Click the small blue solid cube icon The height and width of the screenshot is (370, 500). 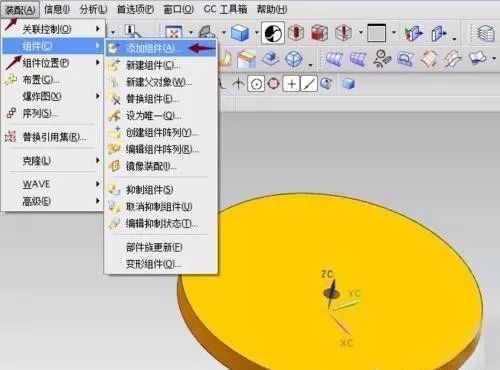[x=349, y=83]
